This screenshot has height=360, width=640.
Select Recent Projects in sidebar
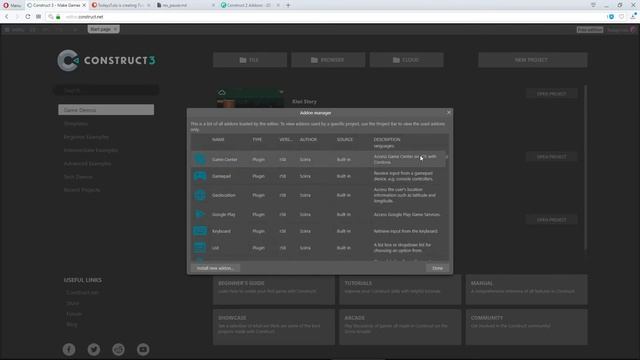coord(82,190)
